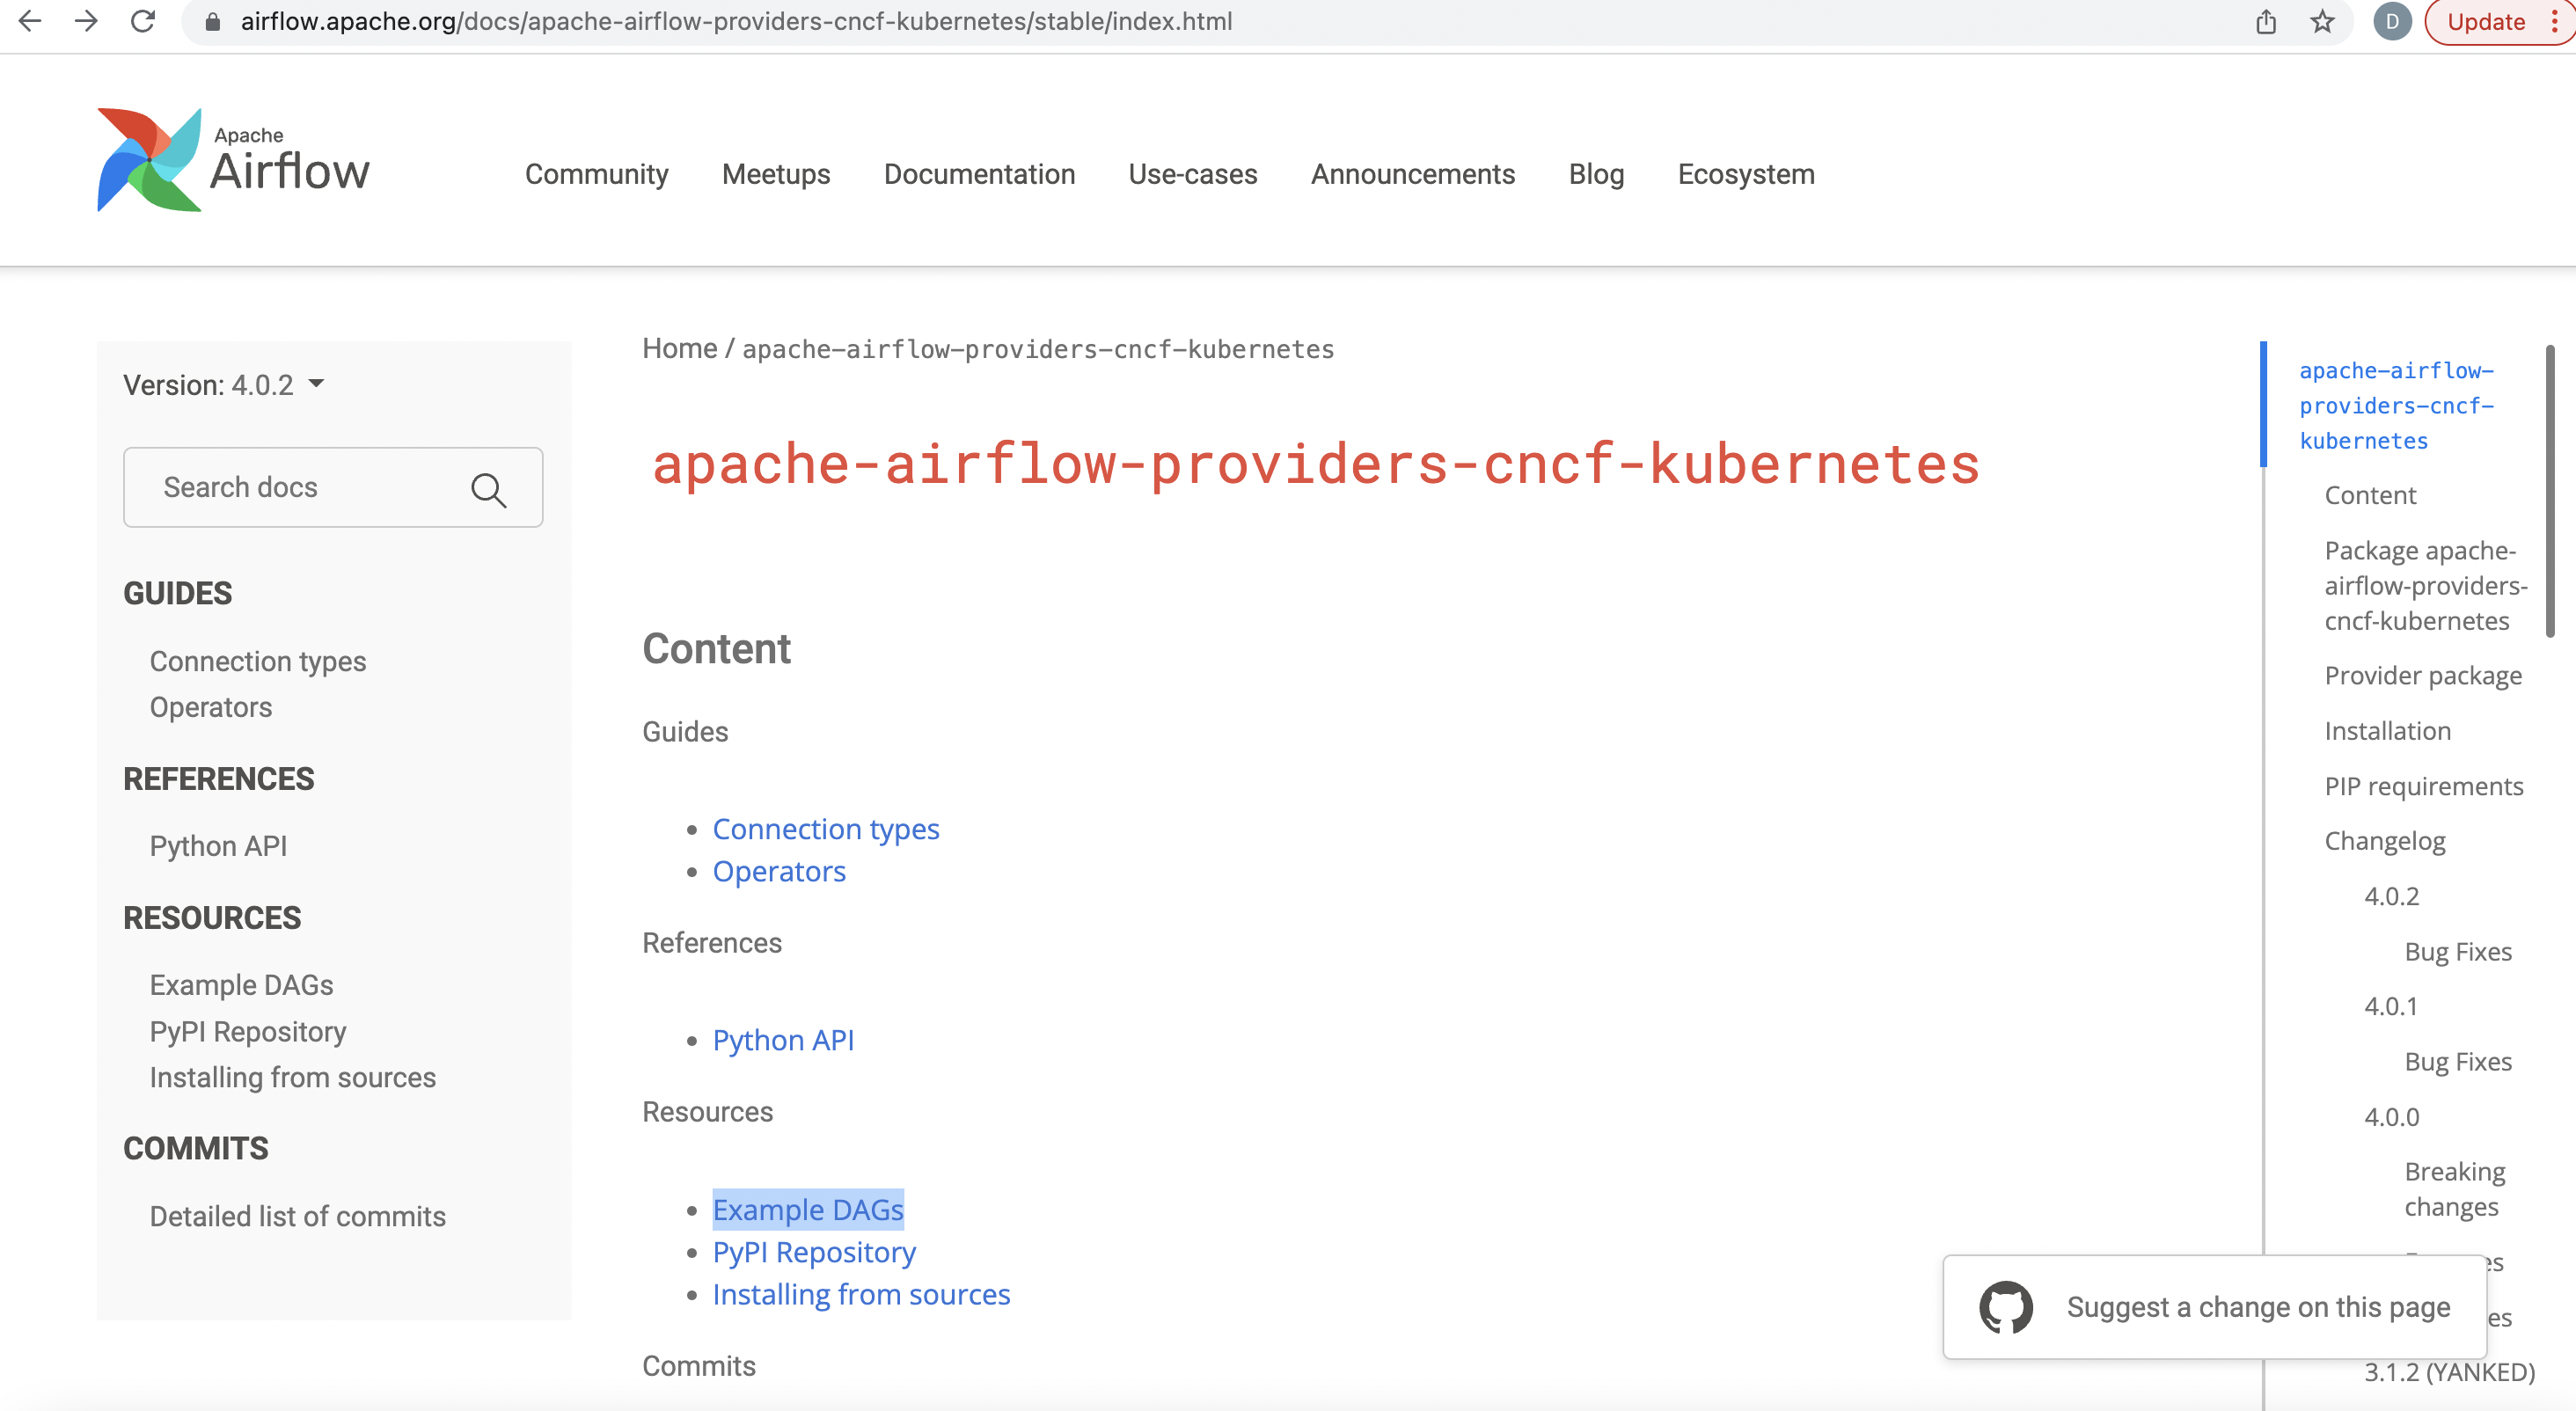Follow Operators content link

pos(779,871)
